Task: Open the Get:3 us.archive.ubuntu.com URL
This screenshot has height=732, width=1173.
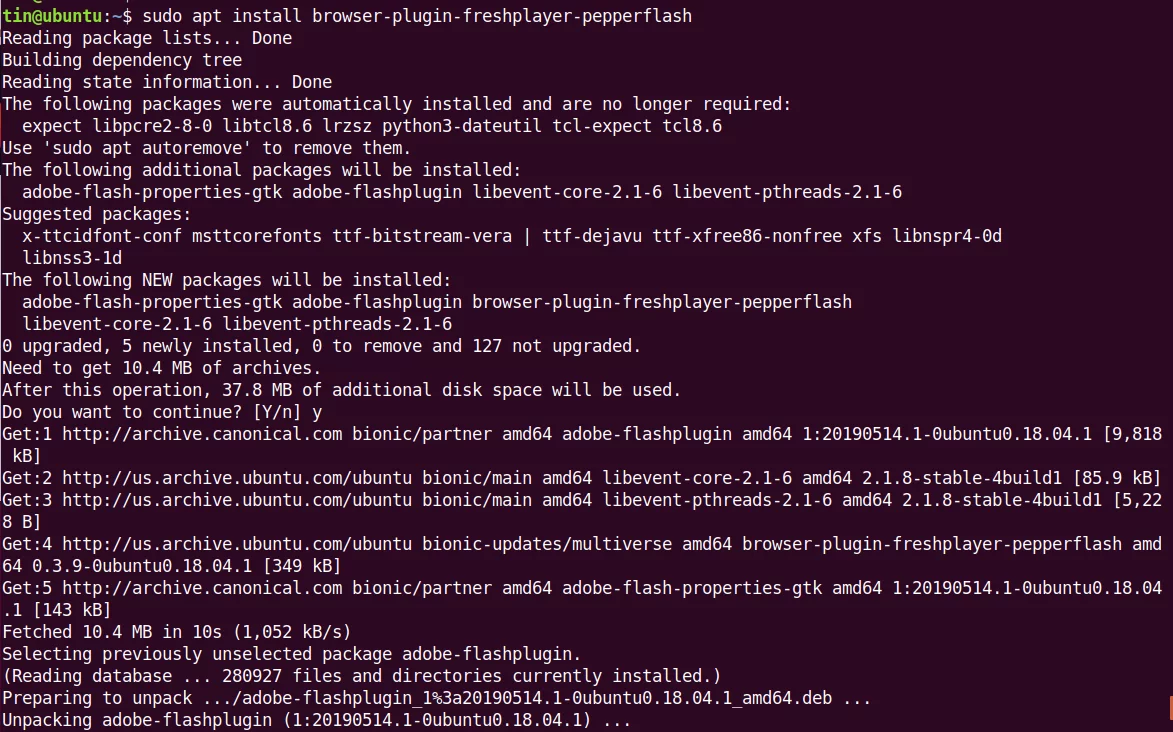Action: (237, 500)
